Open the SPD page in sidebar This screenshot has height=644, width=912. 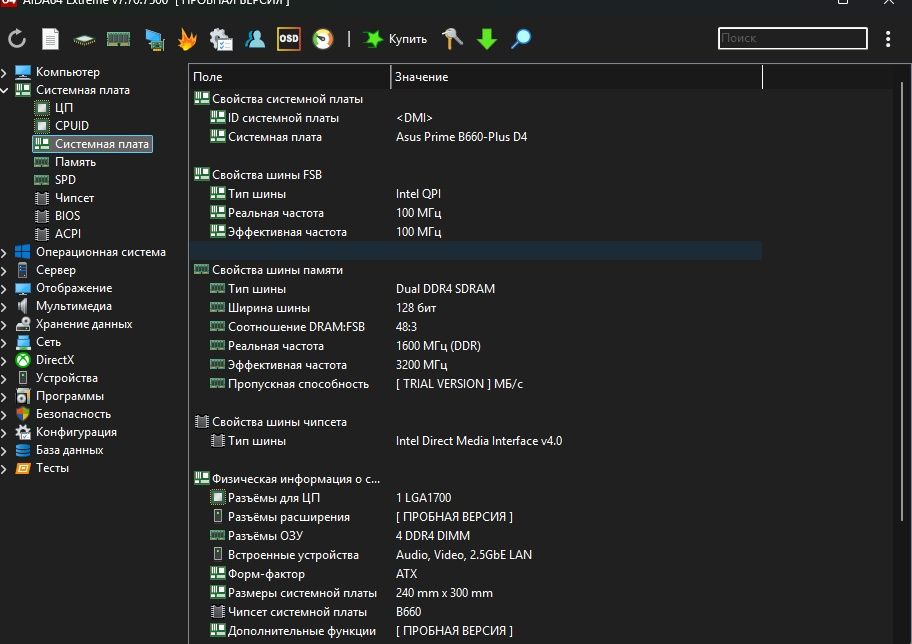click(x=65, y=180)
